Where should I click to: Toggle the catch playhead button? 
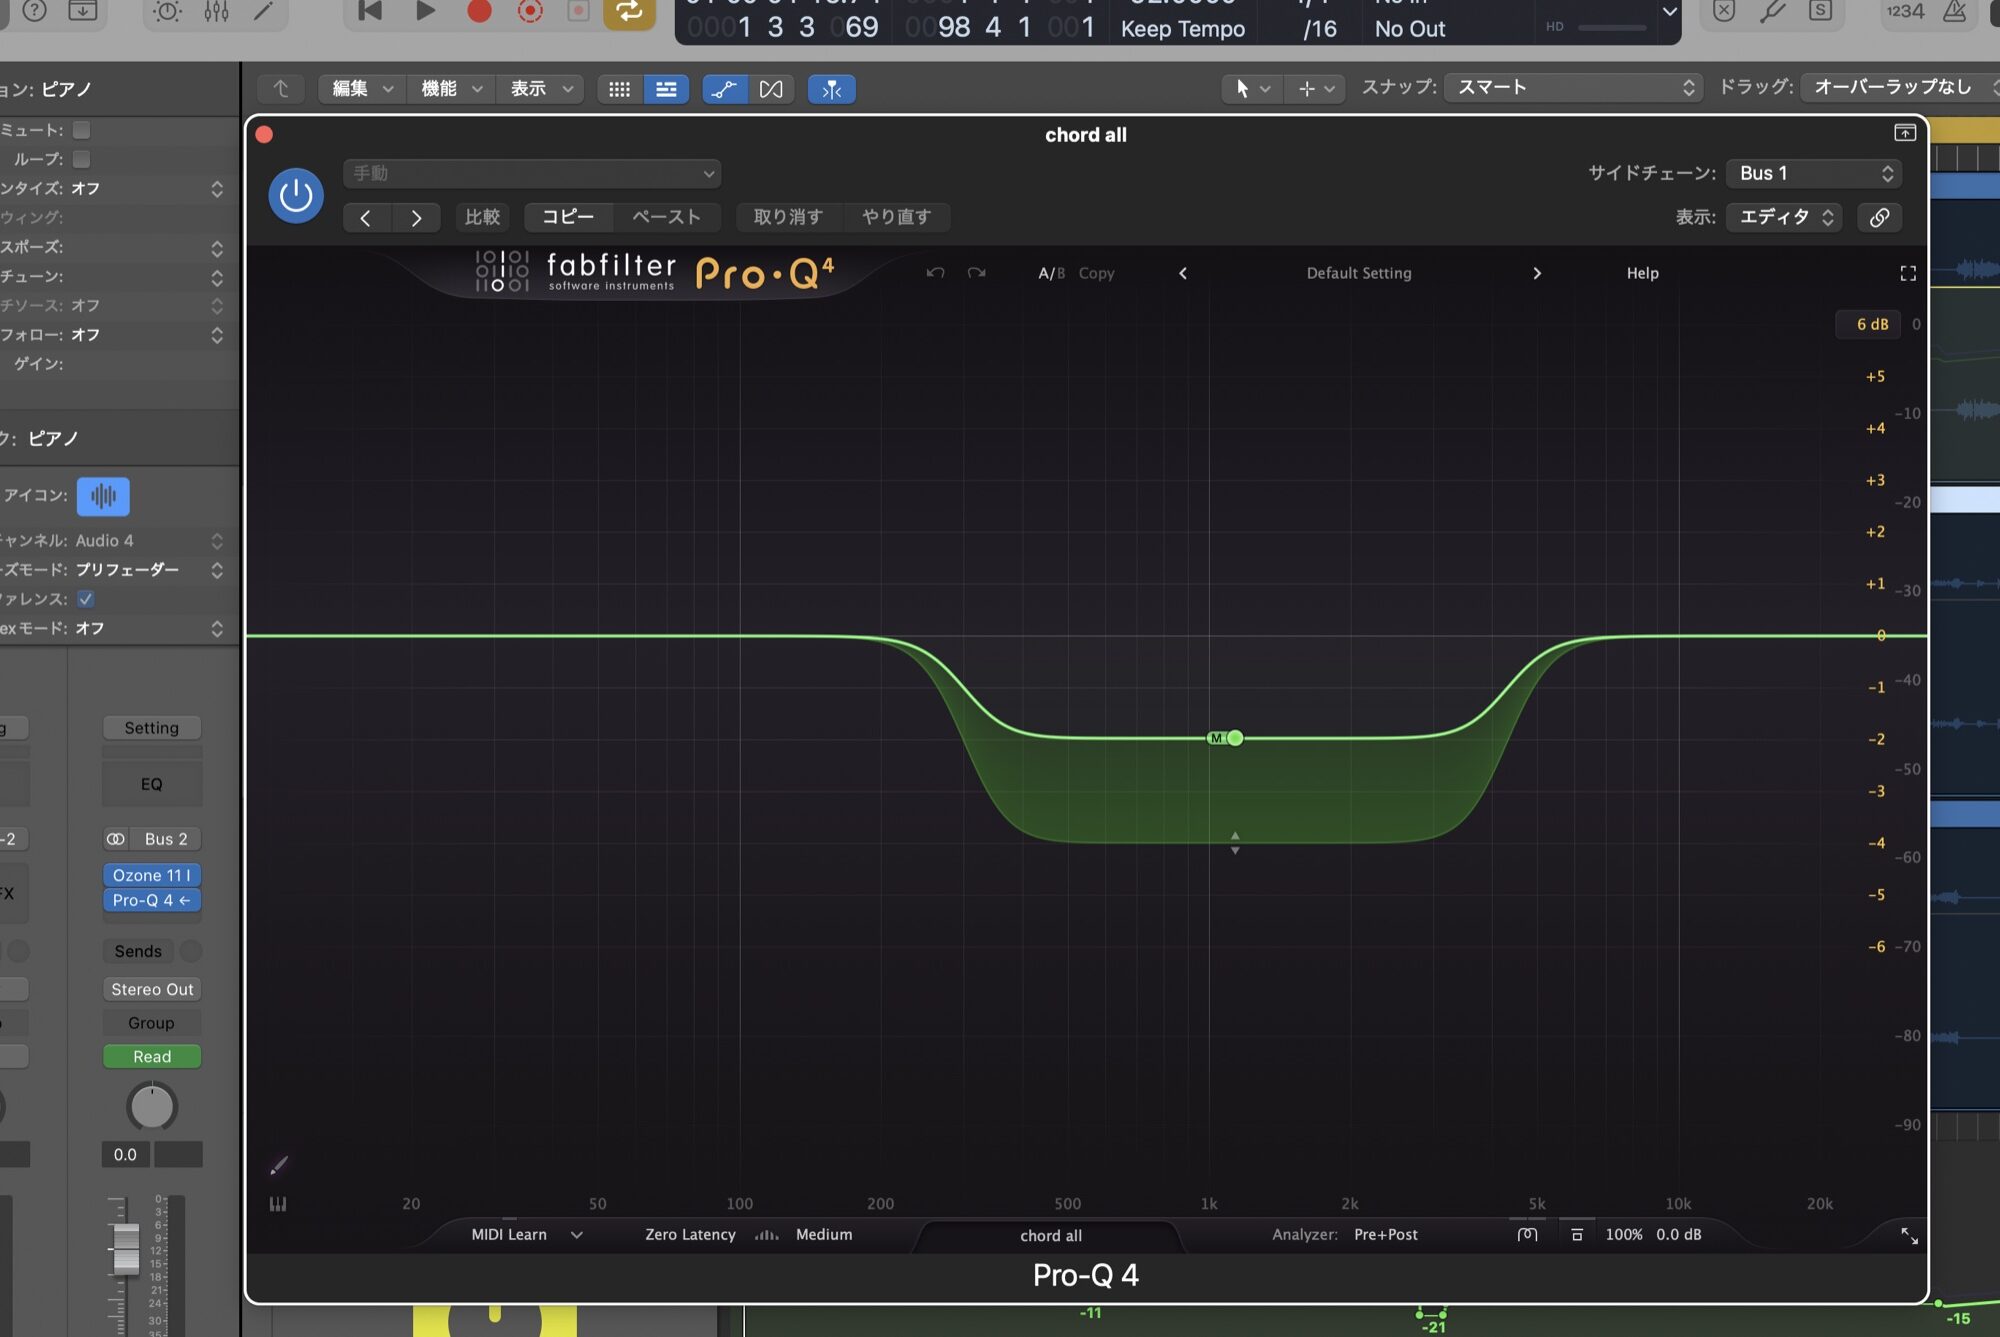click(x=831, y=89)
